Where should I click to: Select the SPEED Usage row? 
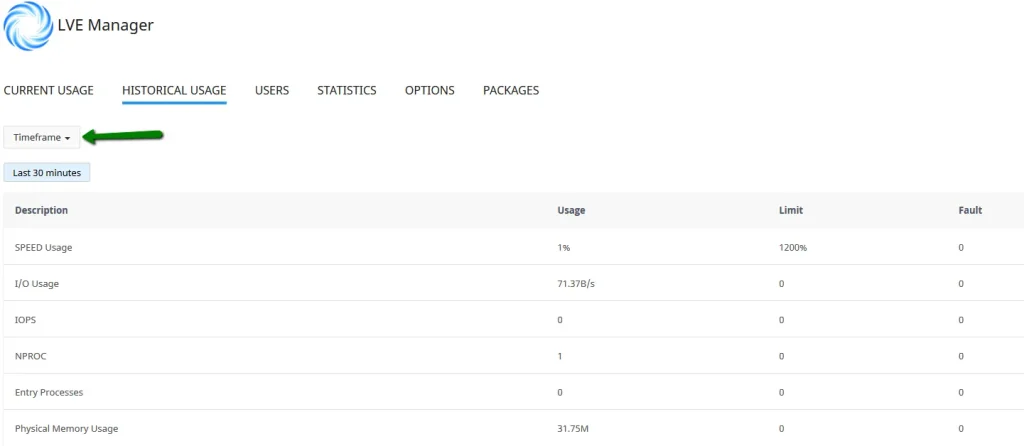point(44,247)
